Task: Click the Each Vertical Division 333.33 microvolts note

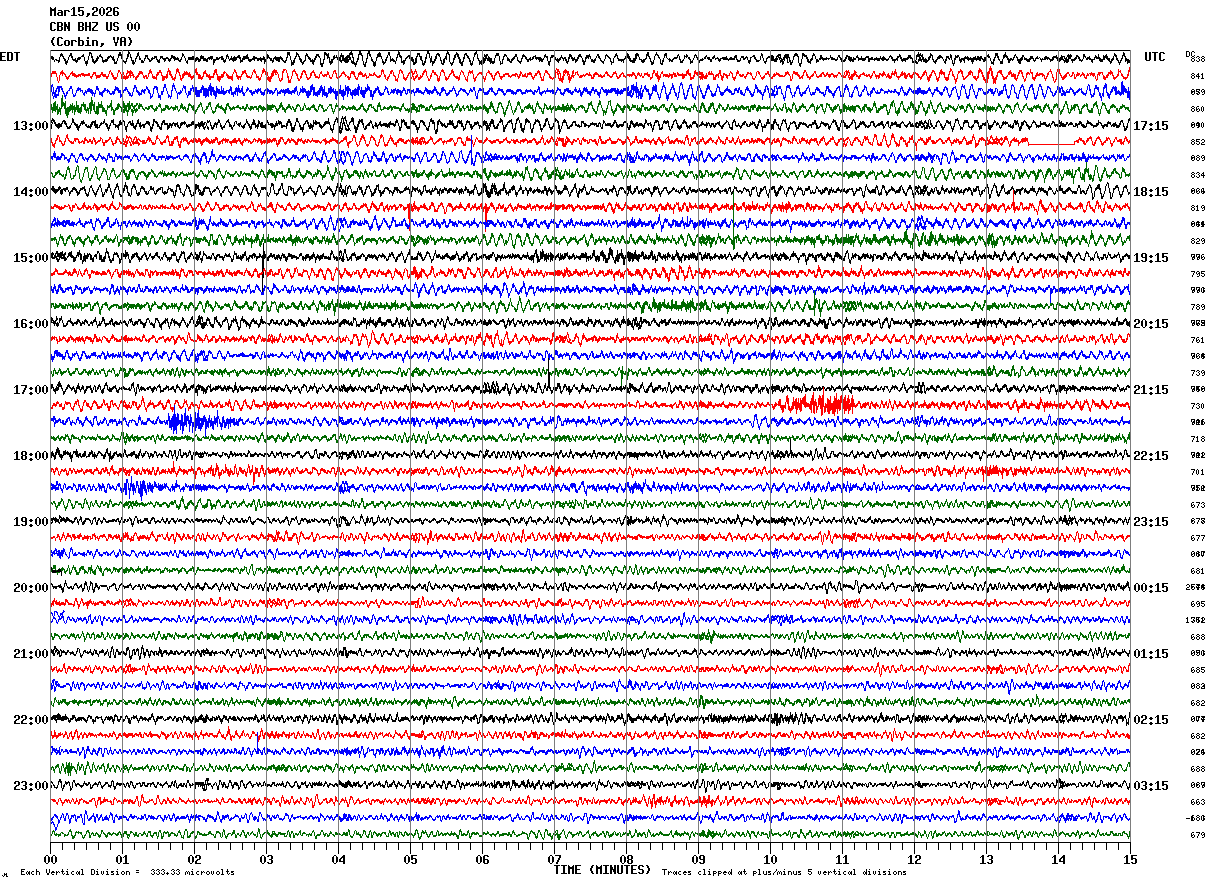Action: click(x=128, y=872)
